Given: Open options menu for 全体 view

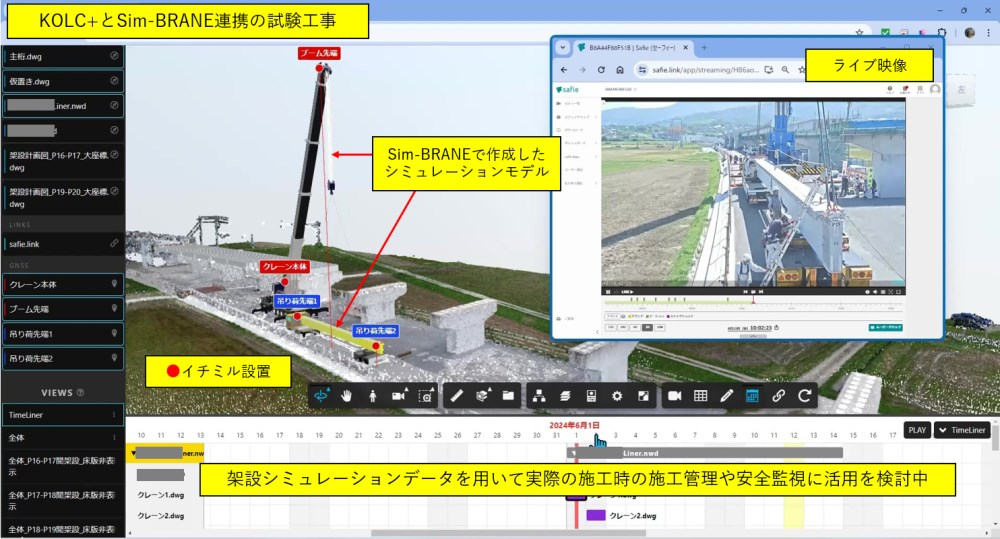Looking at the screenshot, I should tap(114, 438).
